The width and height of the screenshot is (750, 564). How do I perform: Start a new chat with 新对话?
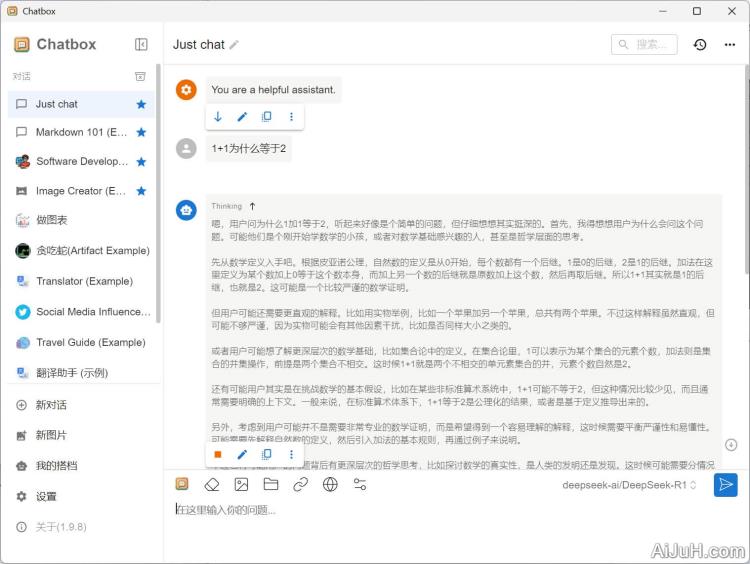(51, 405)
